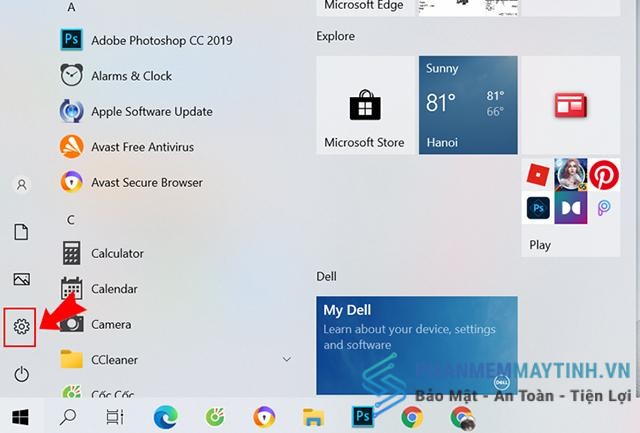Open the Camera app

click(96, 324)
